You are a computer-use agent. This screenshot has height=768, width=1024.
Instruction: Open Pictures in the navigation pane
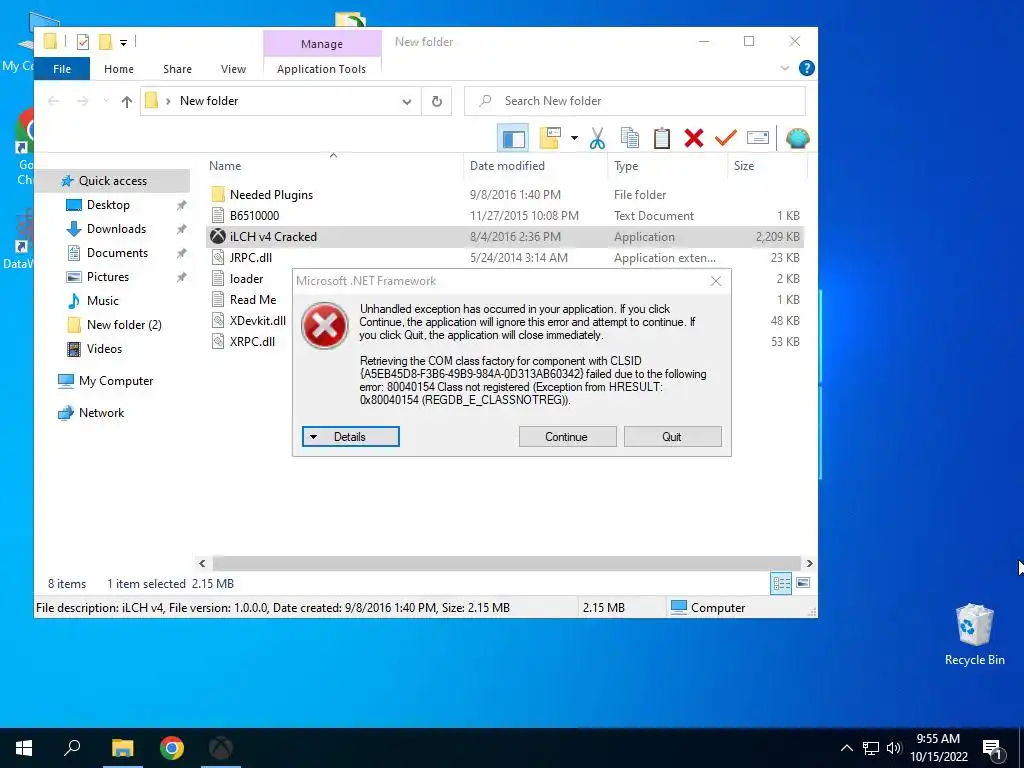pyautogui.click(x=108, y=277)
